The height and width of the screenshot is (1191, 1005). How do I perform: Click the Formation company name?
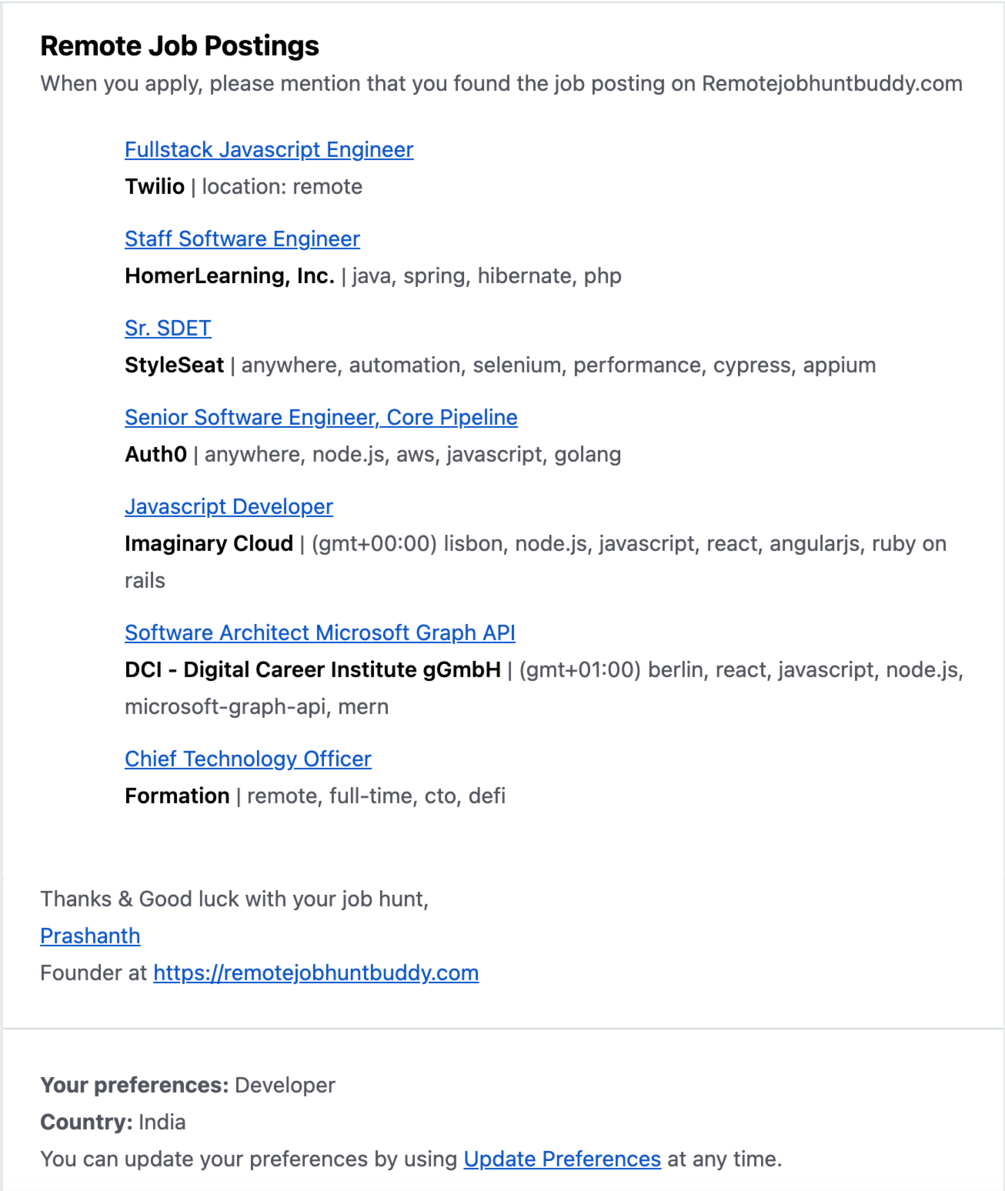(177, 796)
